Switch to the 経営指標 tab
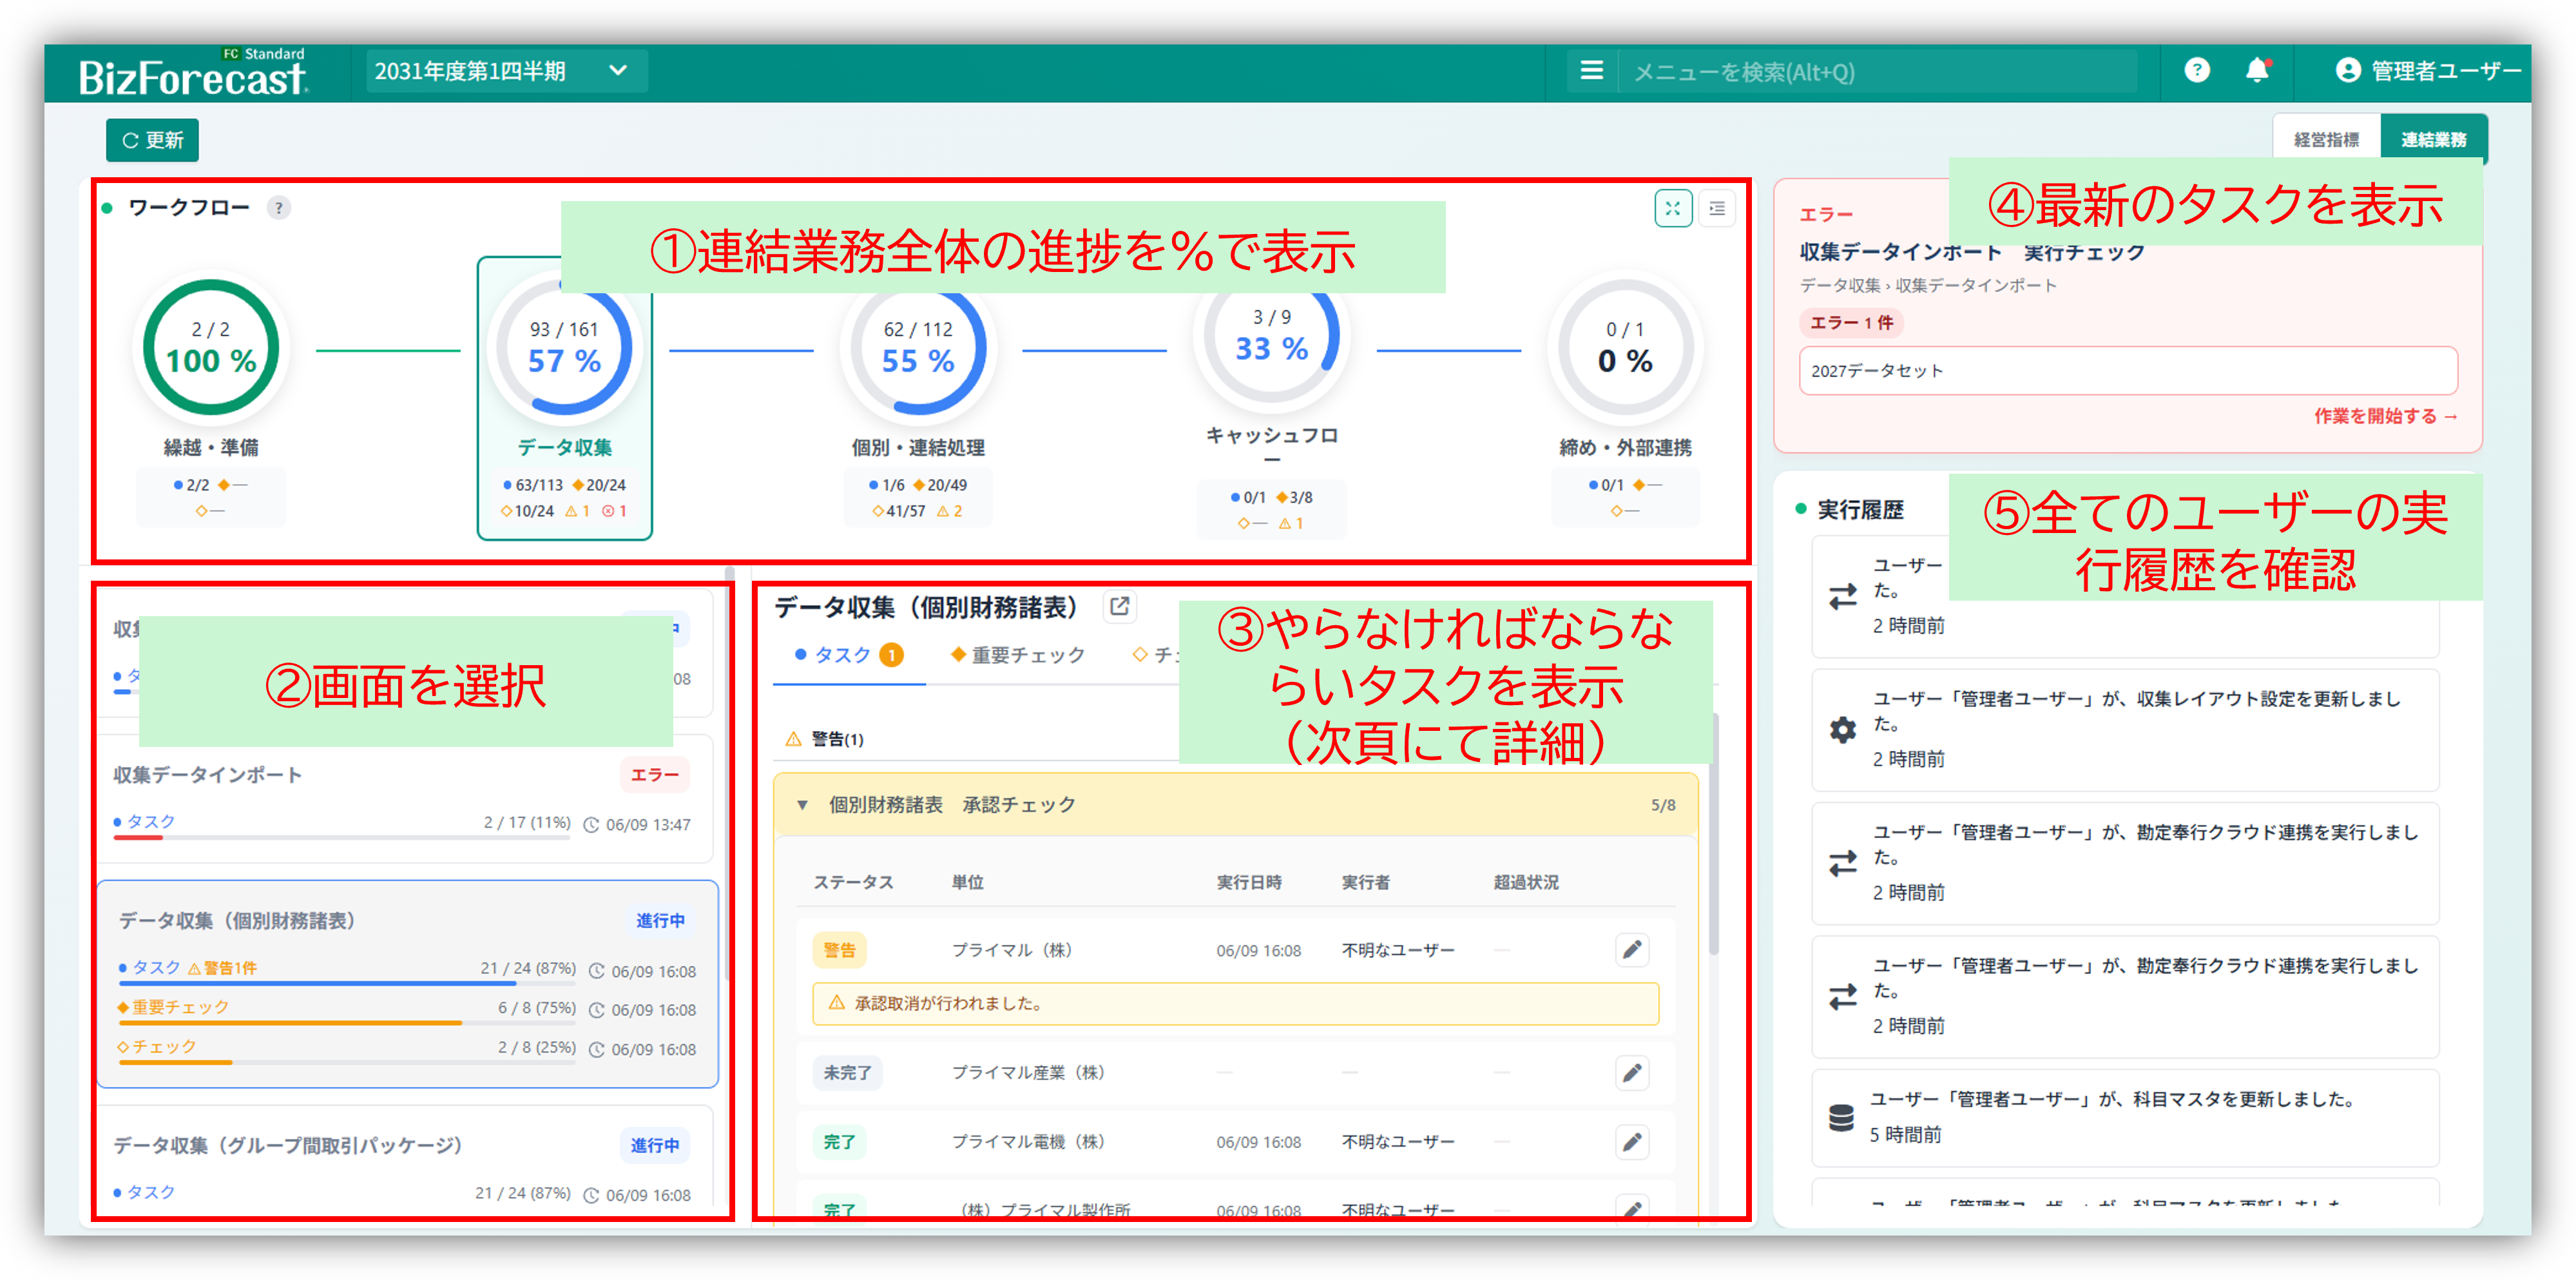Viewport: 2576px width, 1280px height. [2326, 140]
